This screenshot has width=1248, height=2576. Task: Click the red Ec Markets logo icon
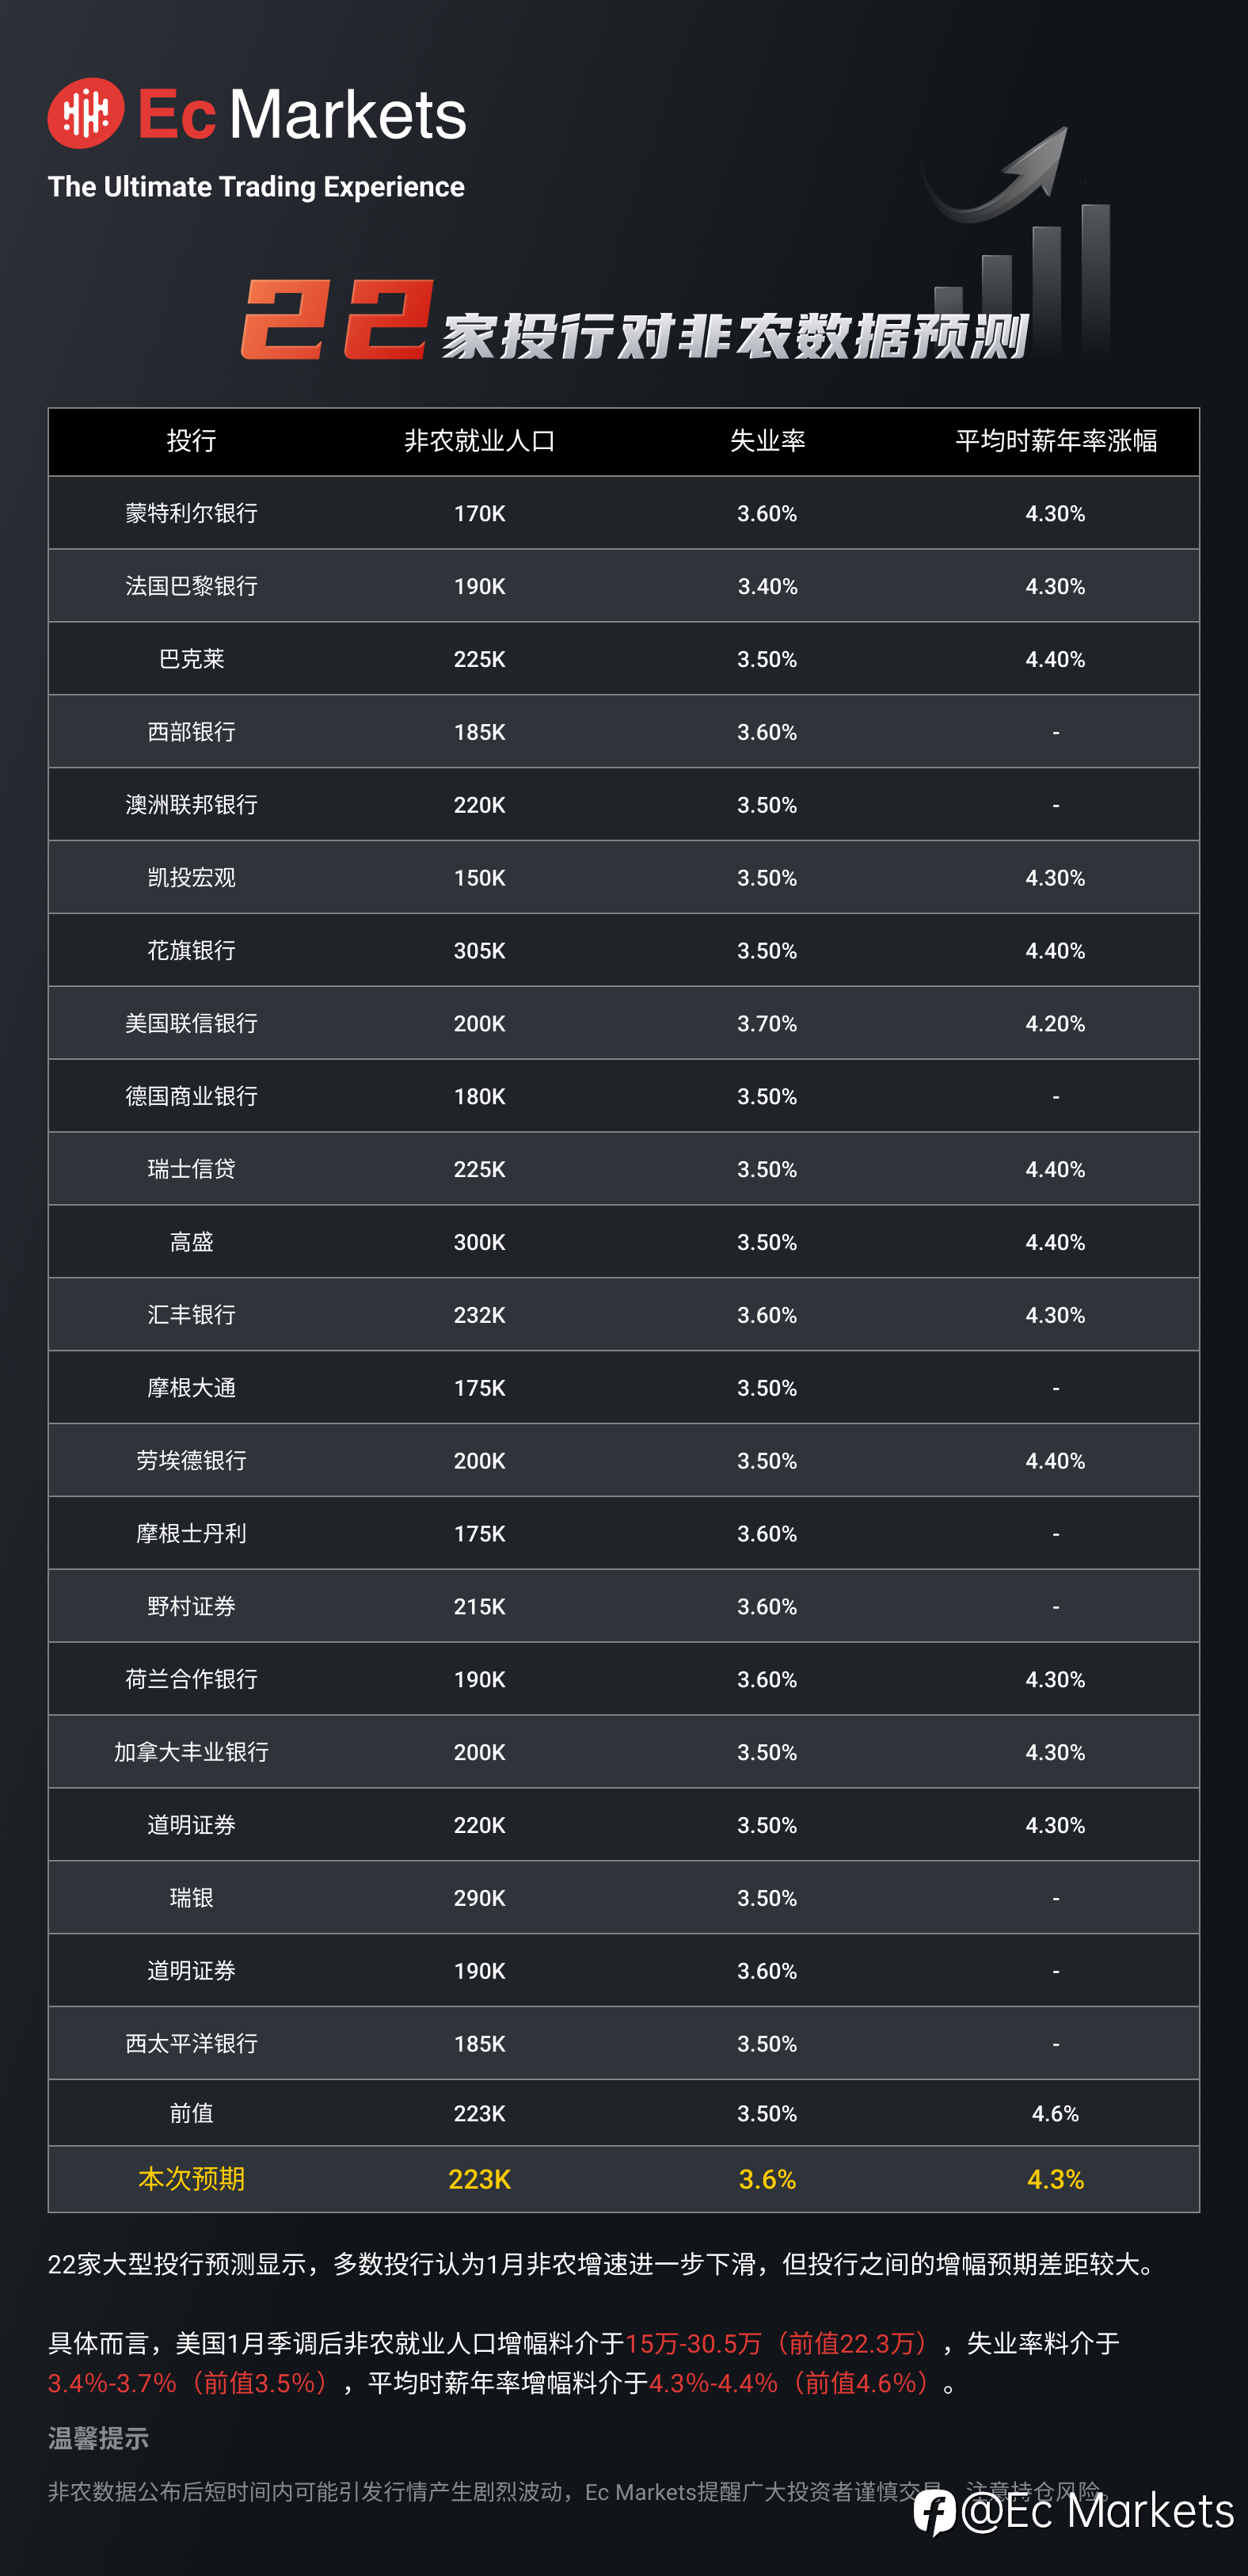(86, 113)
